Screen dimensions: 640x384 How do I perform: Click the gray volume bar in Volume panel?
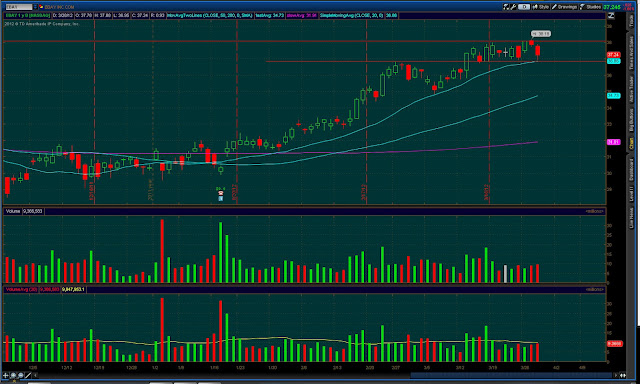pyautogui.click(x=505, y=274)
